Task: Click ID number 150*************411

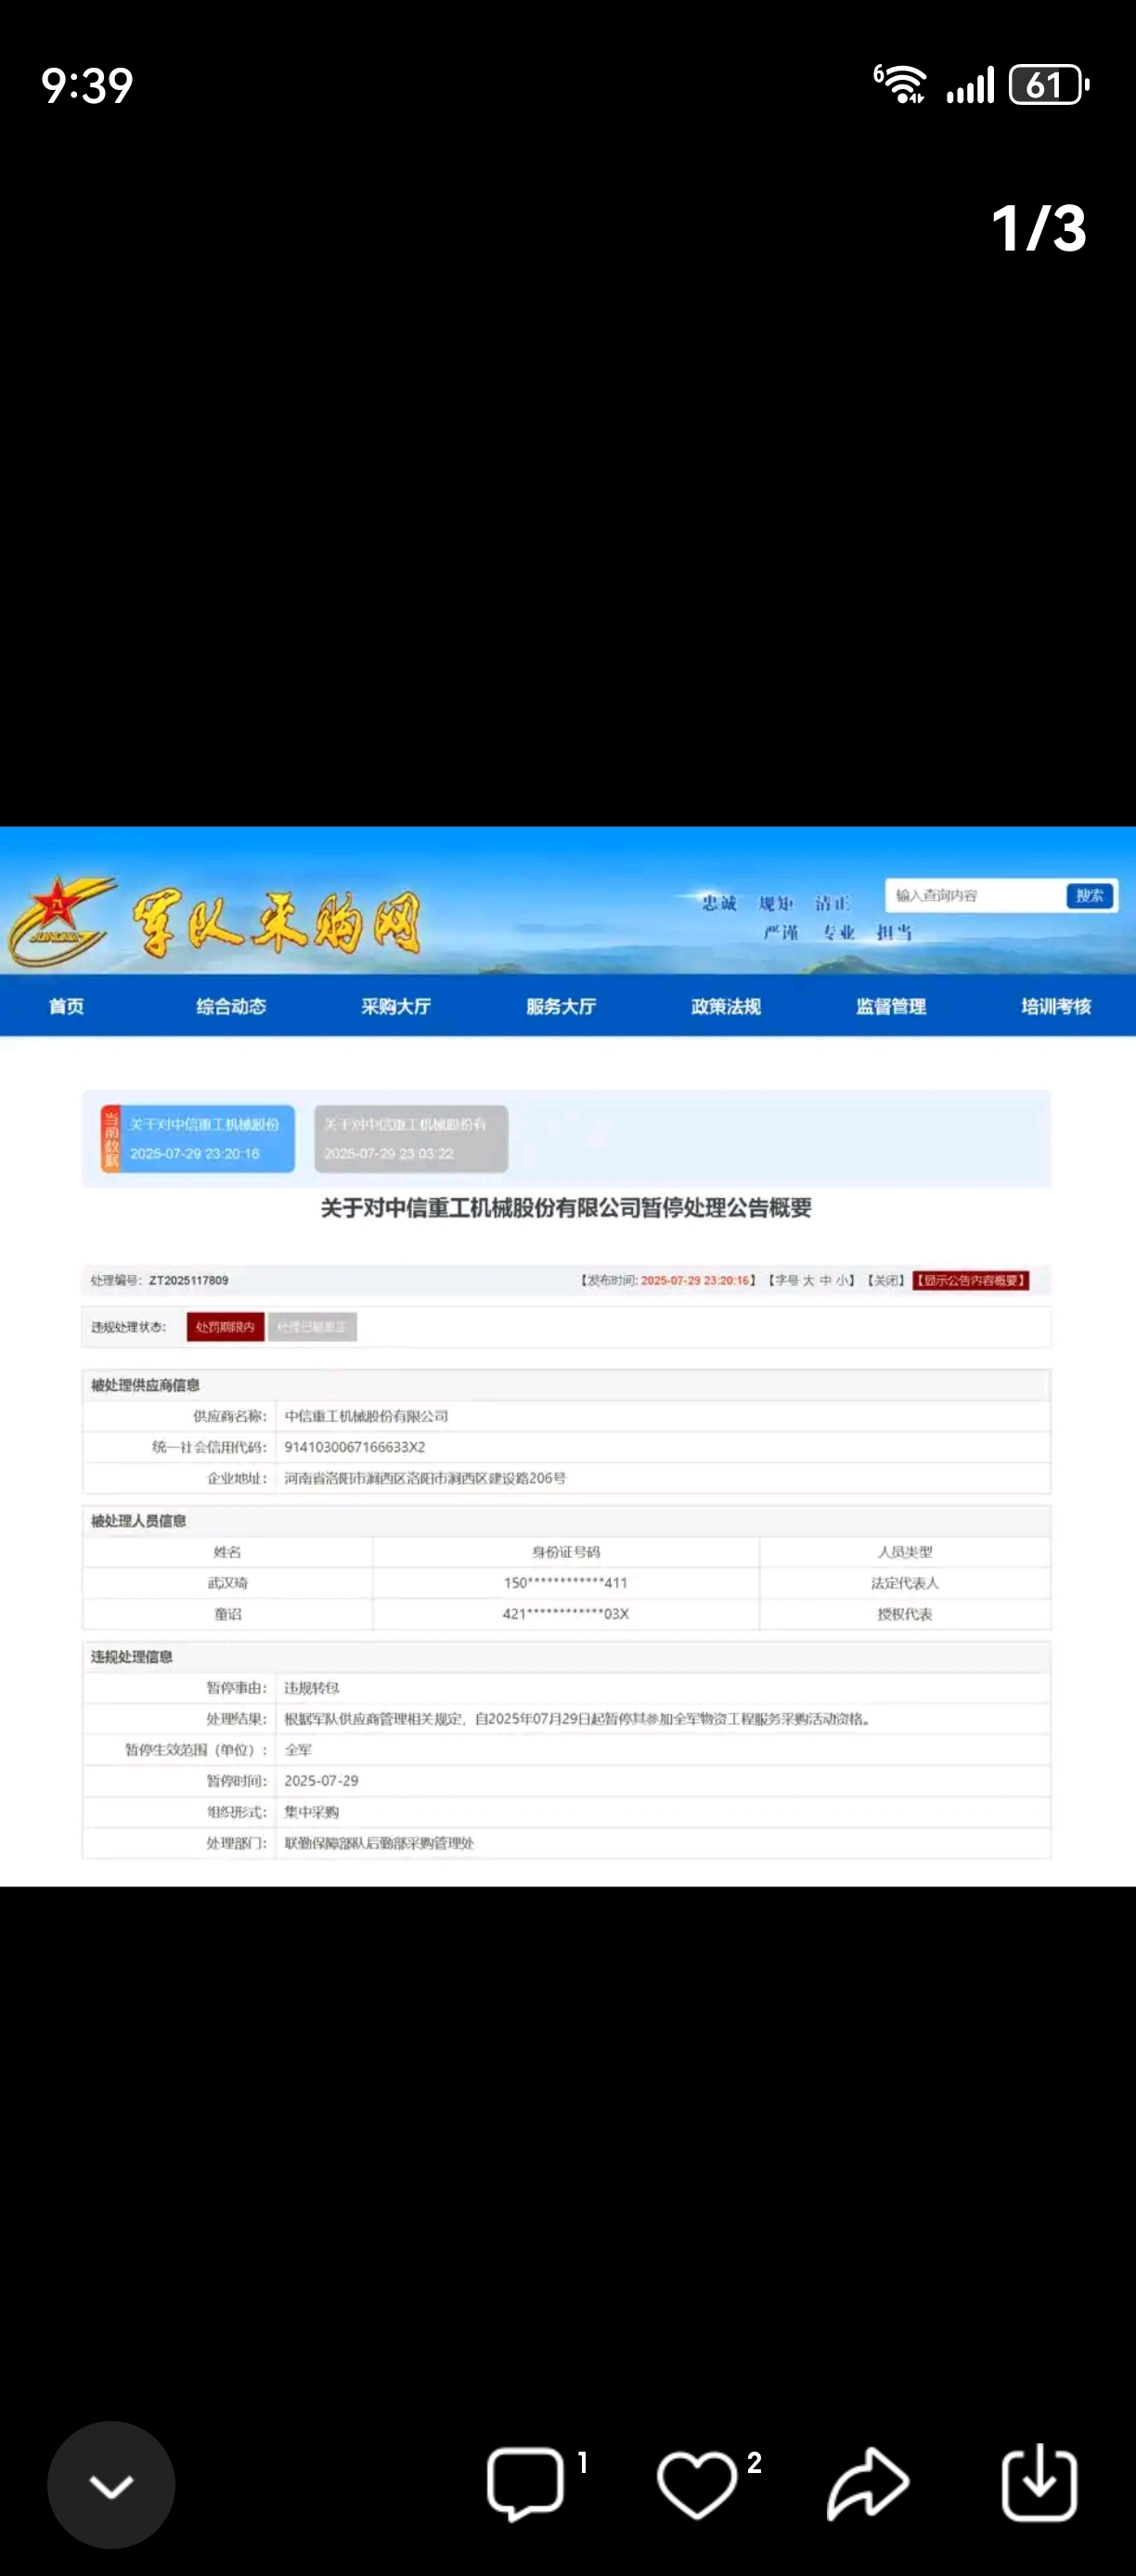Action: point(565,1583)
